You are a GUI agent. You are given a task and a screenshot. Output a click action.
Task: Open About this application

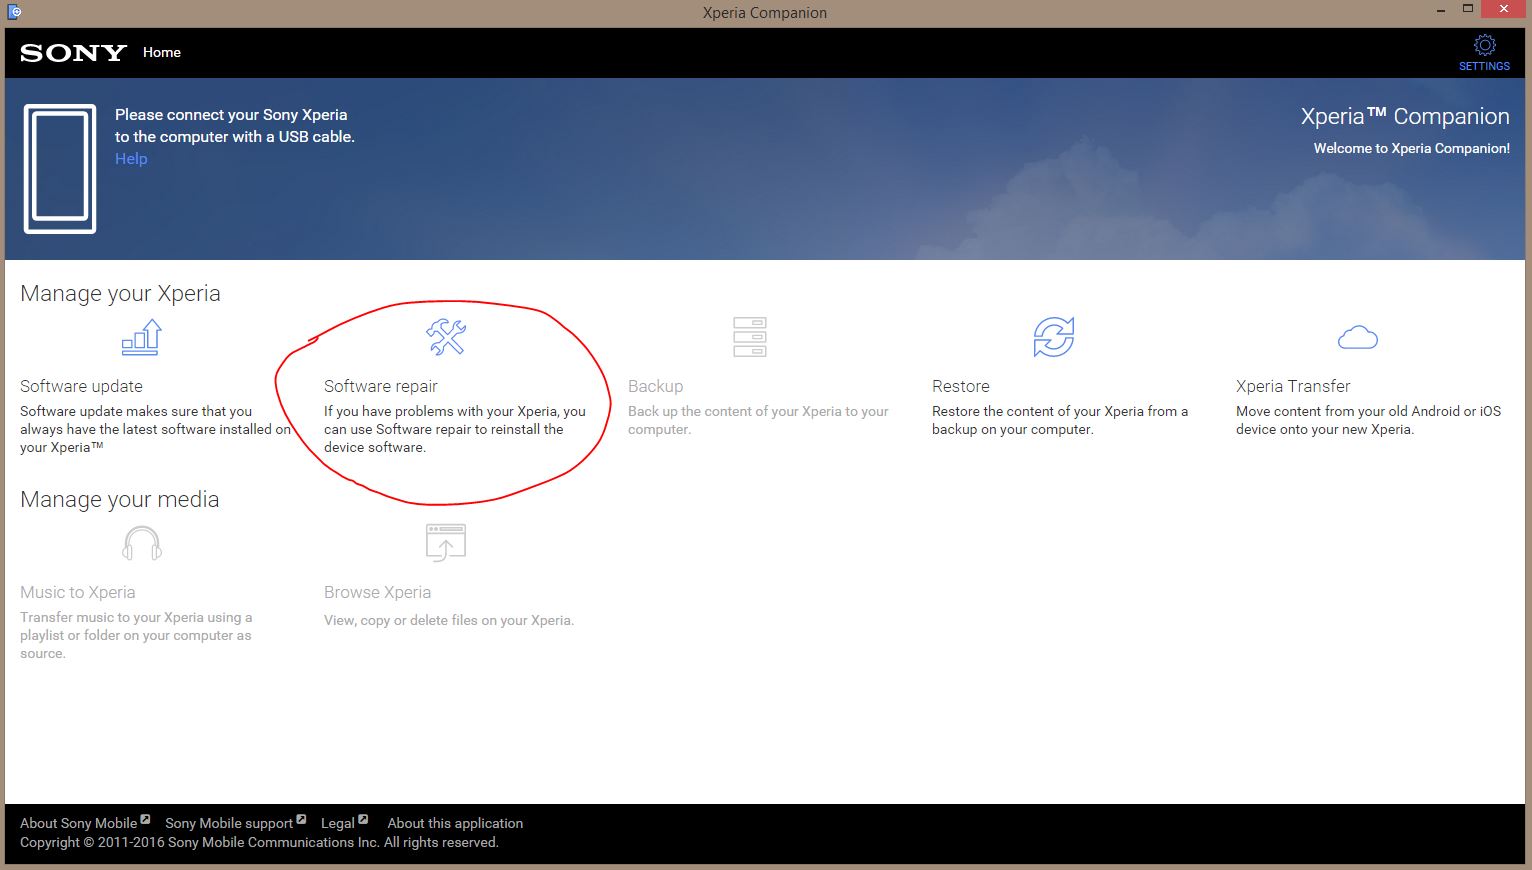pos(455,823)
